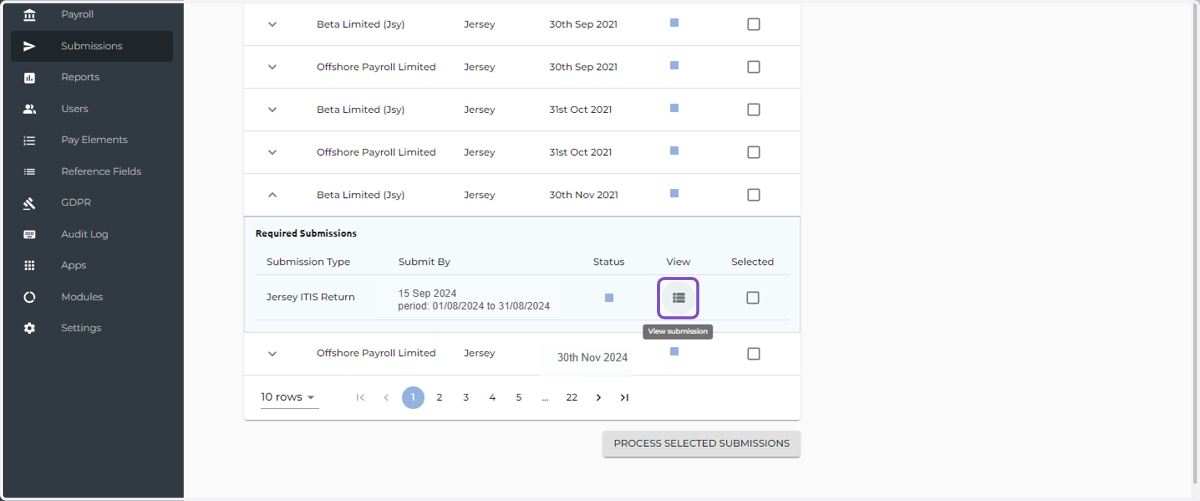1200x501 pixels.
Task: Expand Beta Limited 31st Oct 2021 row
Action: tap(272, 110)
